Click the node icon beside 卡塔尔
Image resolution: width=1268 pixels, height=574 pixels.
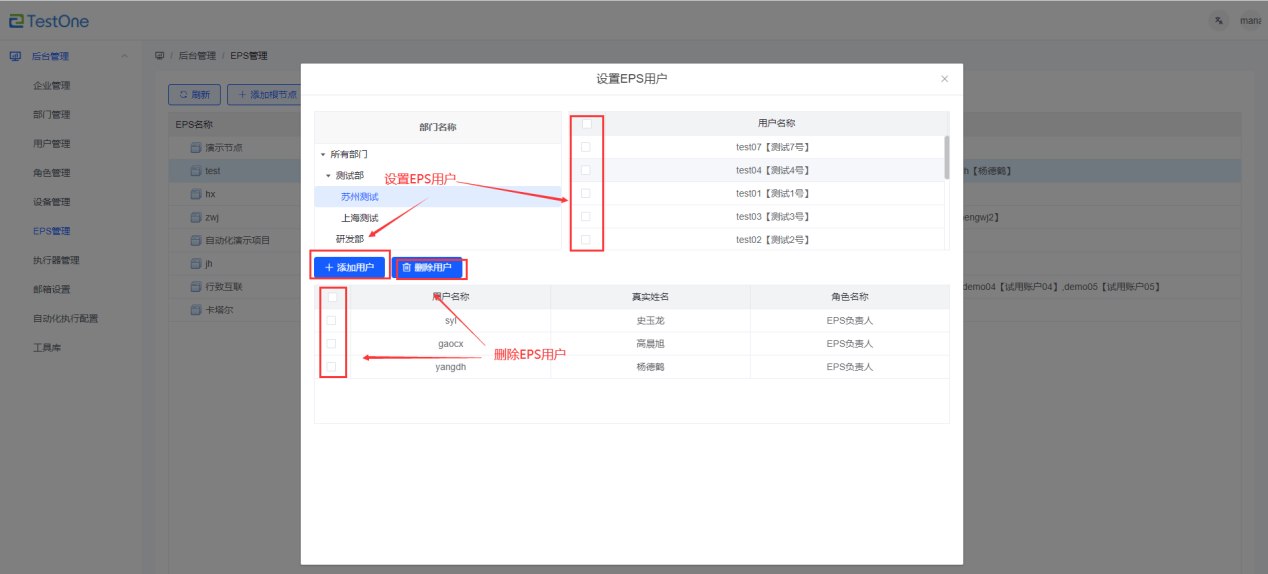tap(196, 310)
